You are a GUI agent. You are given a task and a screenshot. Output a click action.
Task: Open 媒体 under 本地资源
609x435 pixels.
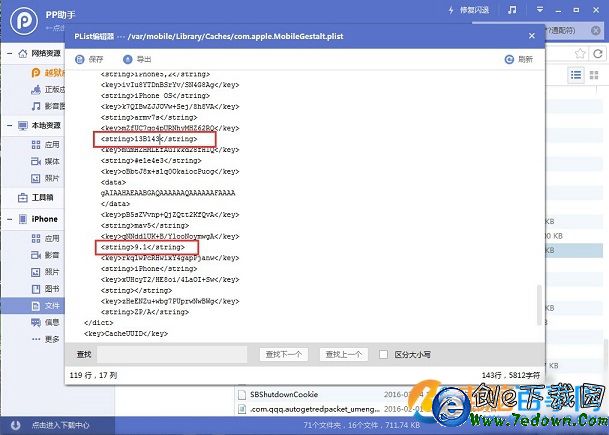tap(45, 161)
